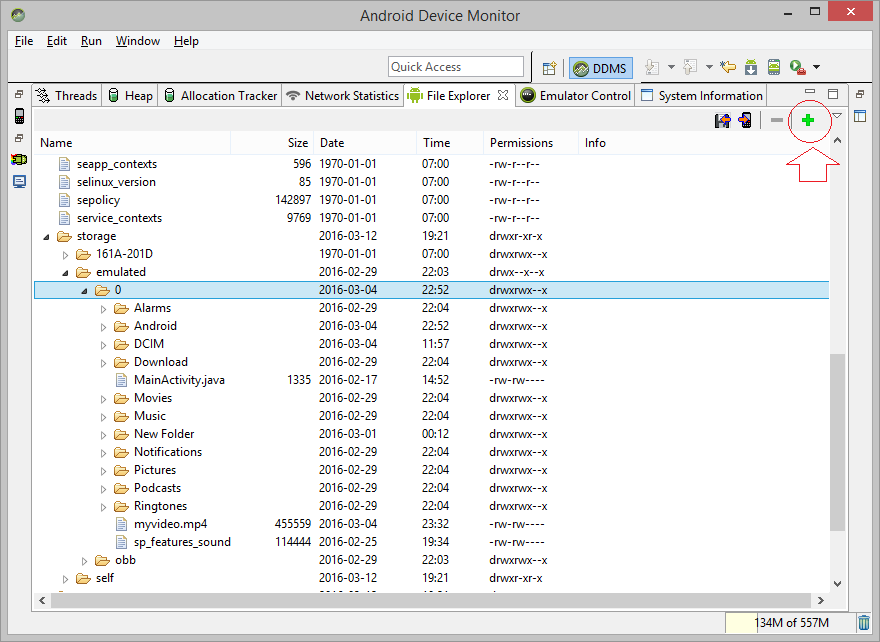
Task: Restore the view stack above the LogCat icon
Action: click(x=19, y=138)
